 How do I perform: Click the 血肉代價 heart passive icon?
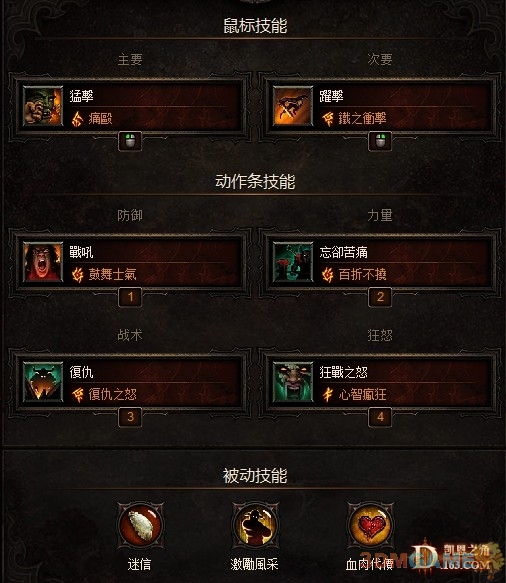tap(370, 525)
